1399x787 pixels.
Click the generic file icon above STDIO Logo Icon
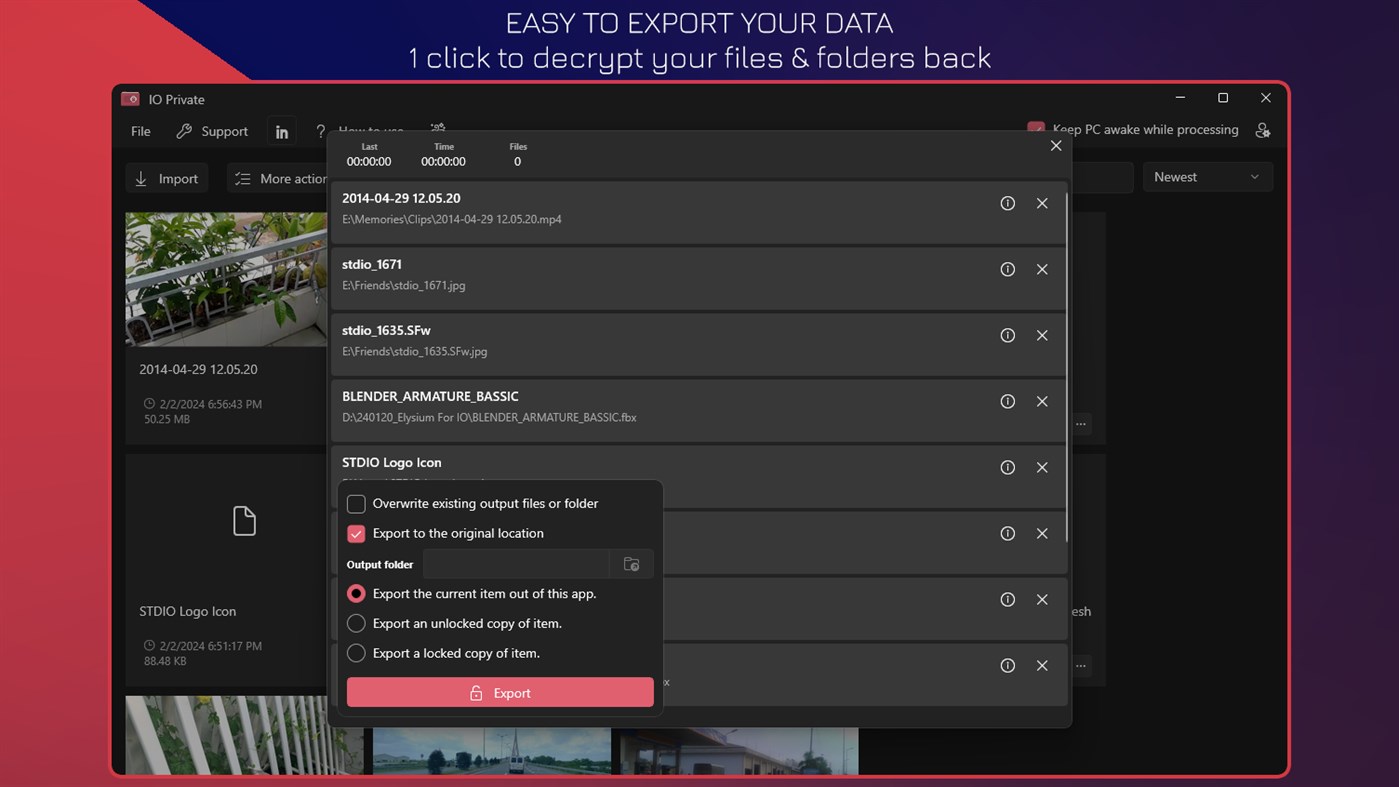pos(244,521)
